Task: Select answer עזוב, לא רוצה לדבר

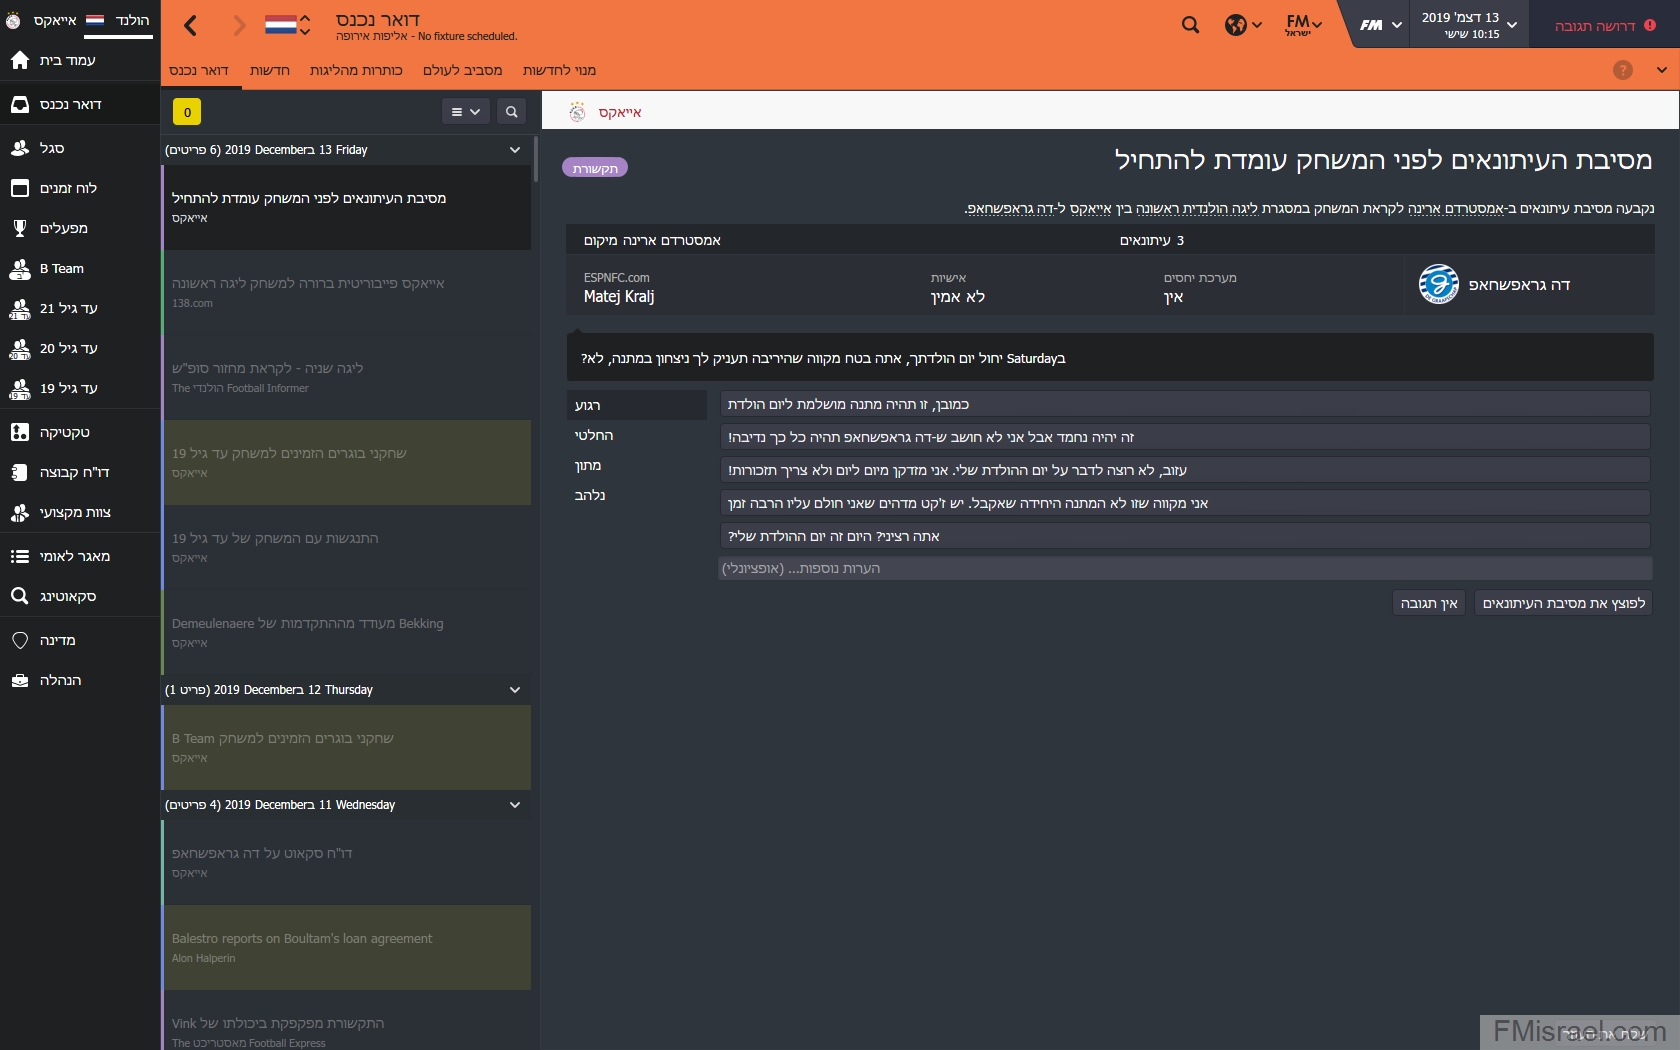Action: tap(1185, 470)
